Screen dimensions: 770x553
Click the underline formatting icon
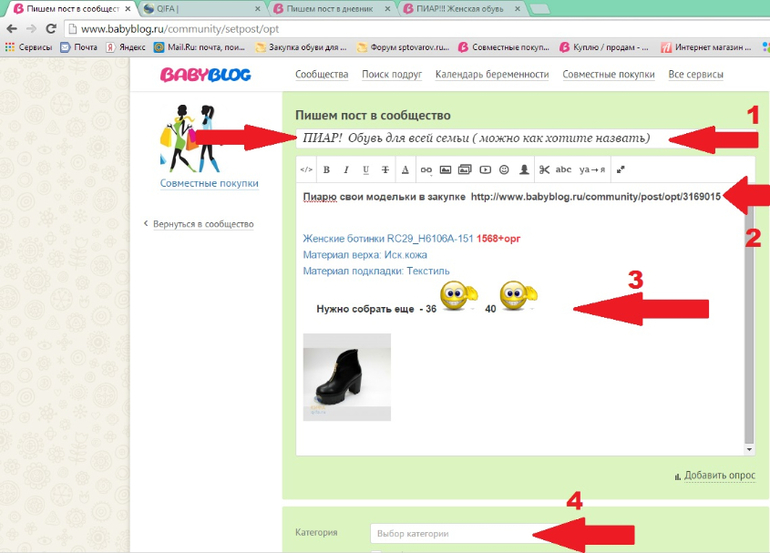(x=366, y=170)
